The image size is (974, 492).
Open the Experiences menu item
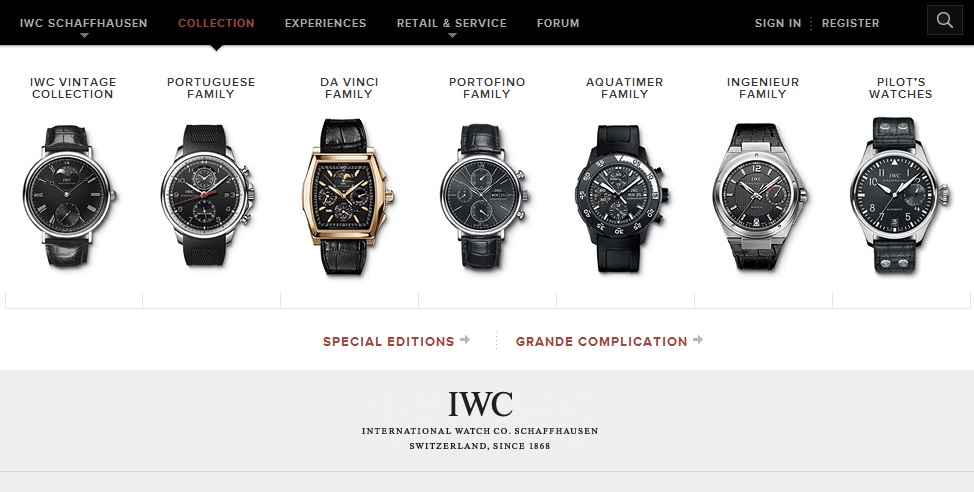(x=325, y=23)
